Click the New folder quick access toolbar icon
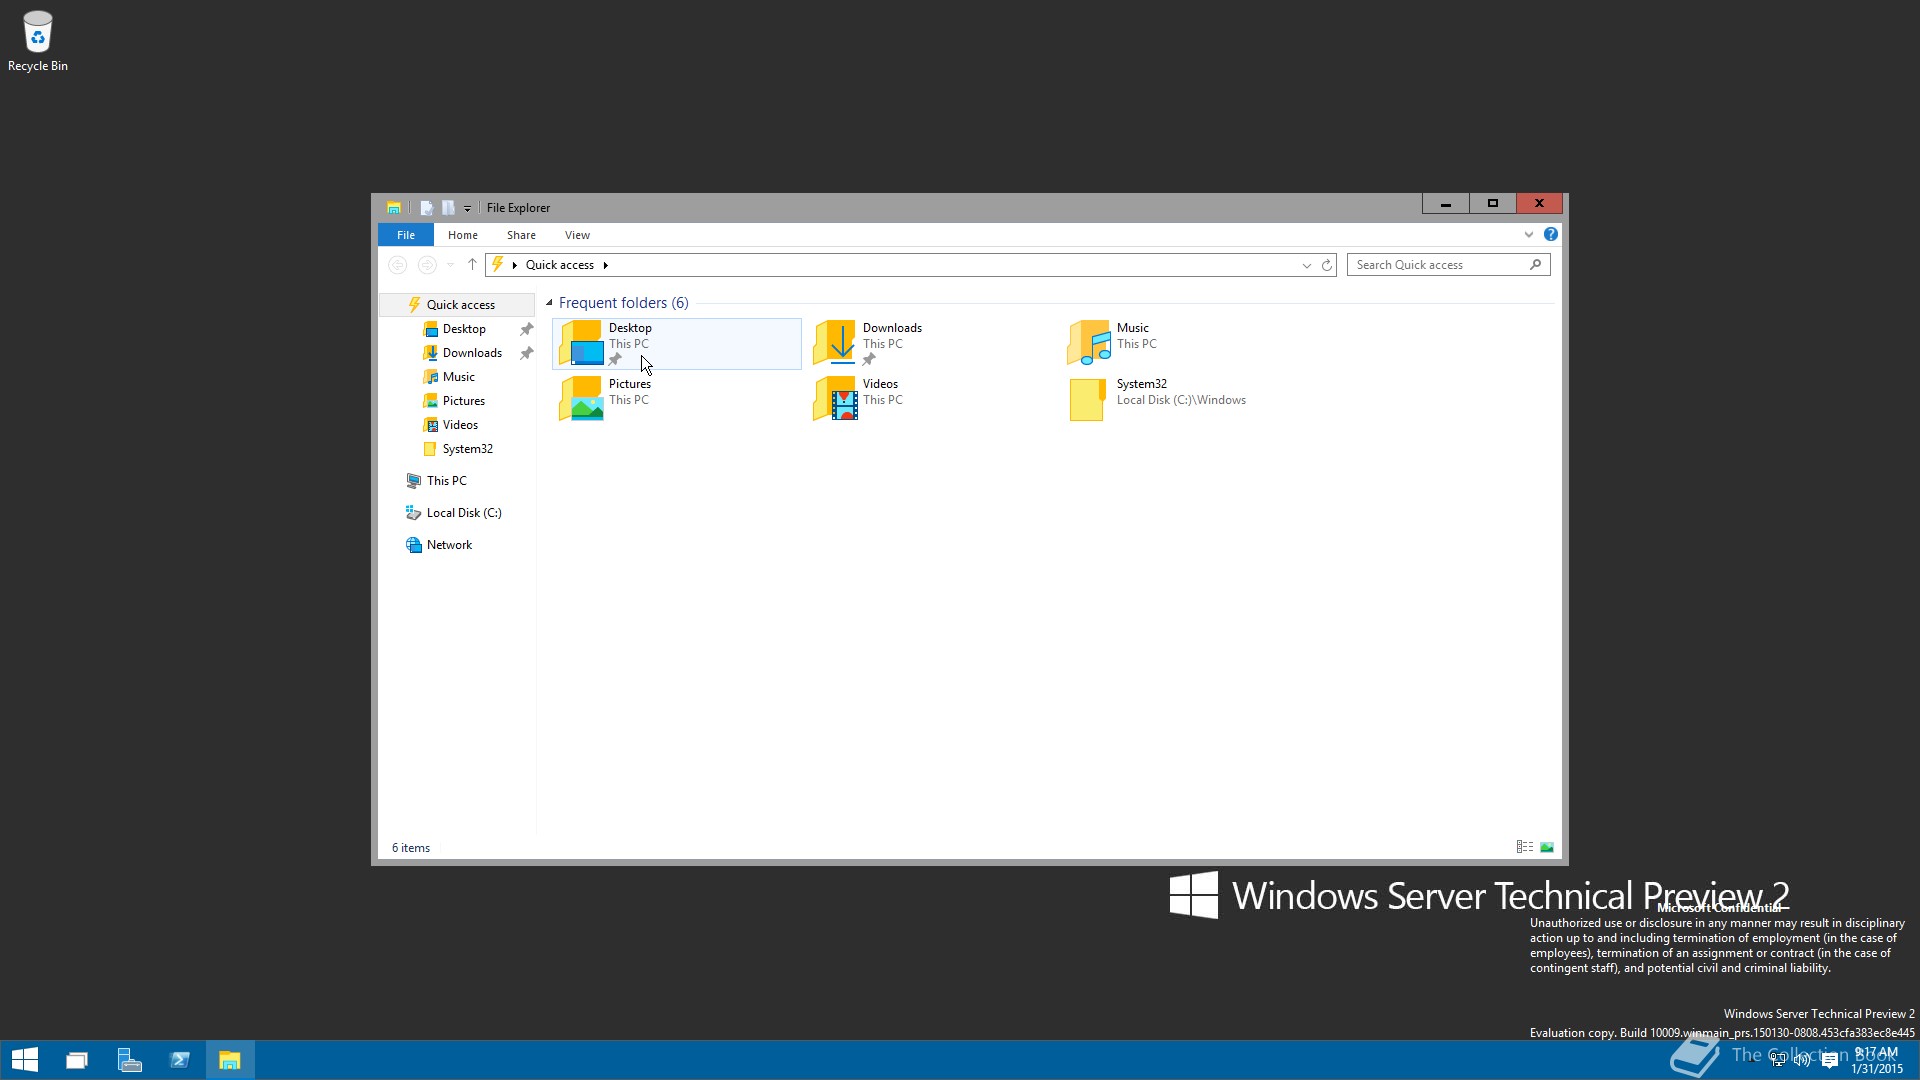The width and height of the screenshot is (1920, 1080). [x=448, y=208]
